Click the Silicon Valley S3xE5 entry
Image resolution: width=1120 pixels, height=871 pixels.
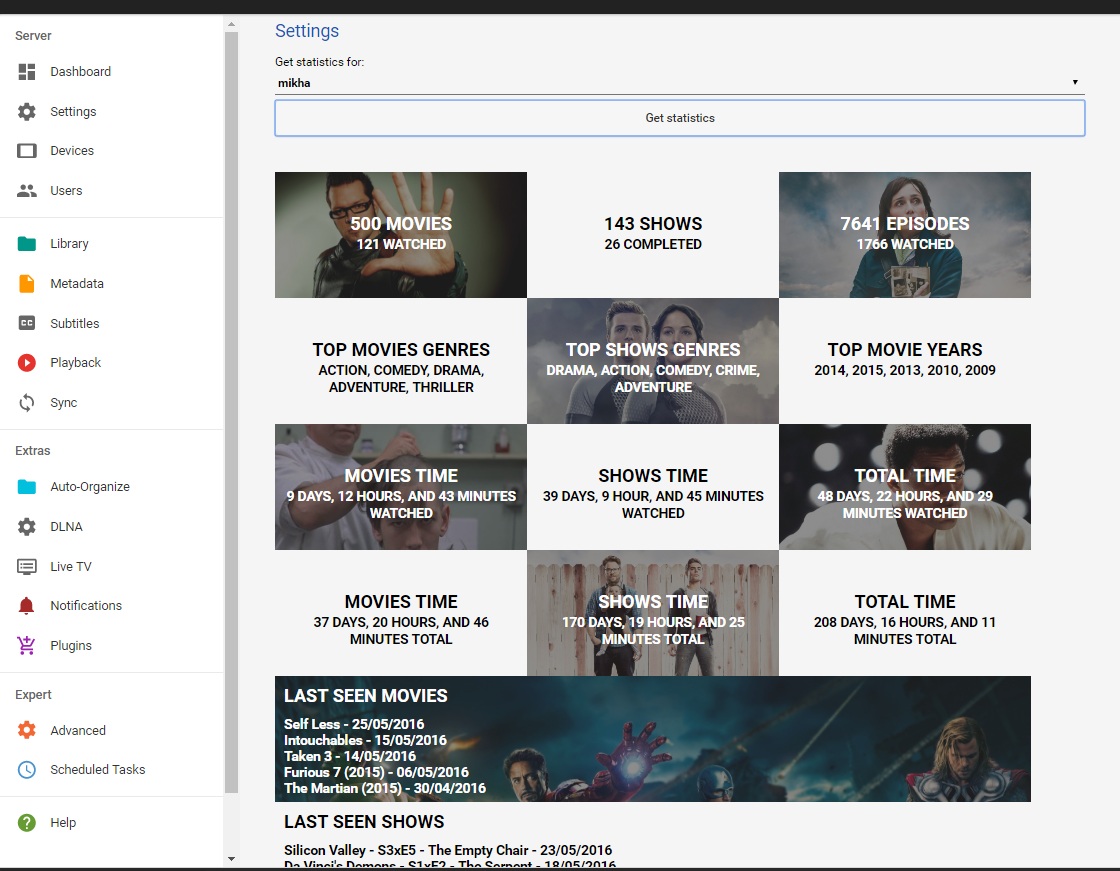pyautogui.click(x=448, y=850)
